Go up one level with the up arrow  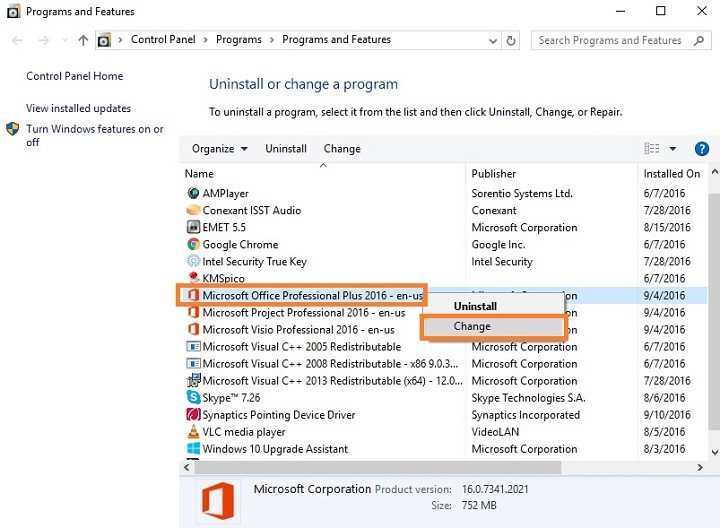[83, 40]
